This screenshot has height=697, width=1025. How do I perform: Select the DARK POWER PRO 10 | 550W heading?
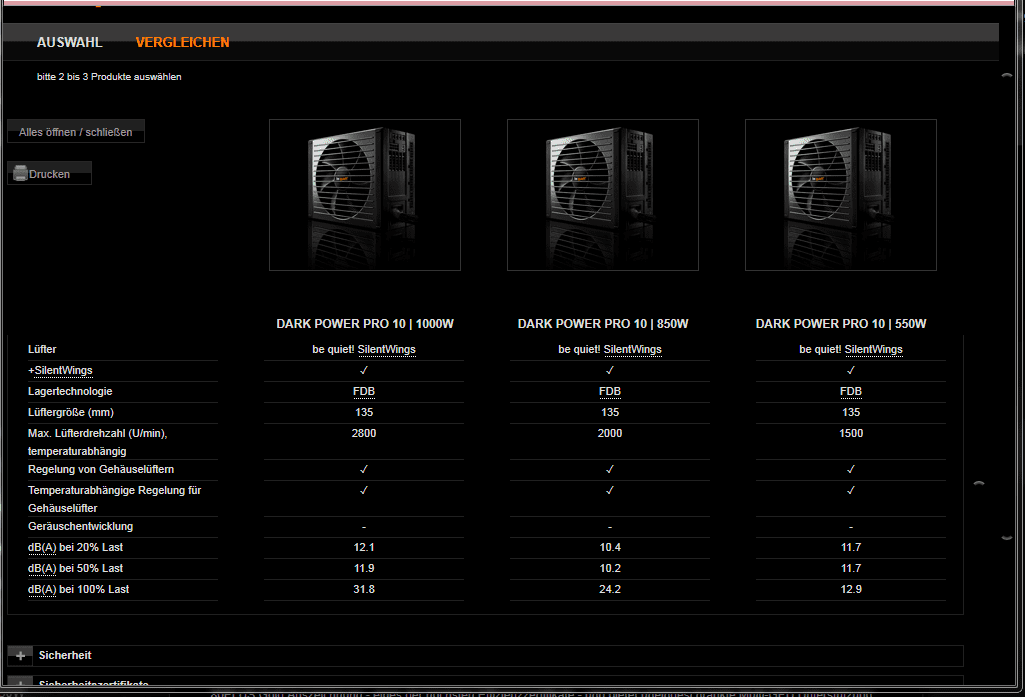click(841, 324)
